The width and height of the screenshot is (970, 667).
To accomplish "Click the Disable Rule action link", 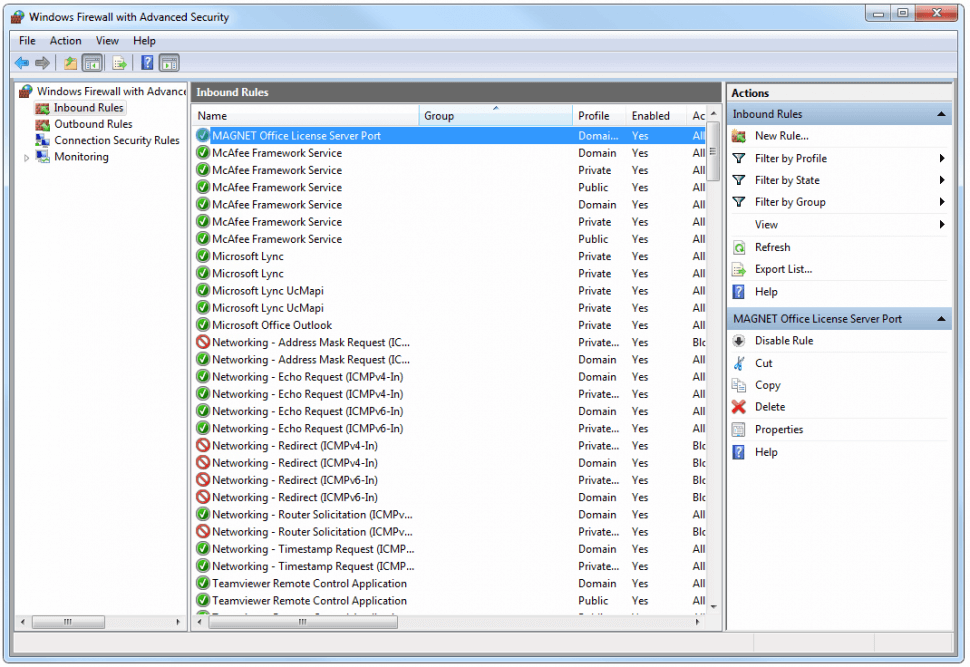I will [x=784, y=341].
